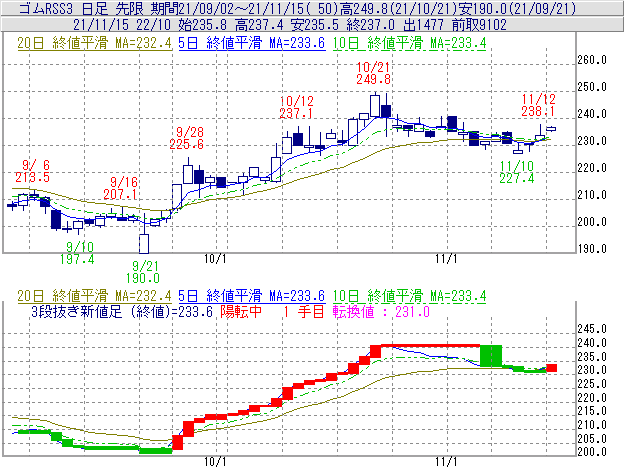Click the 11/1 date under upper chart
The width and height of the screenshot is (624, 475).
(x=446, y=259)
